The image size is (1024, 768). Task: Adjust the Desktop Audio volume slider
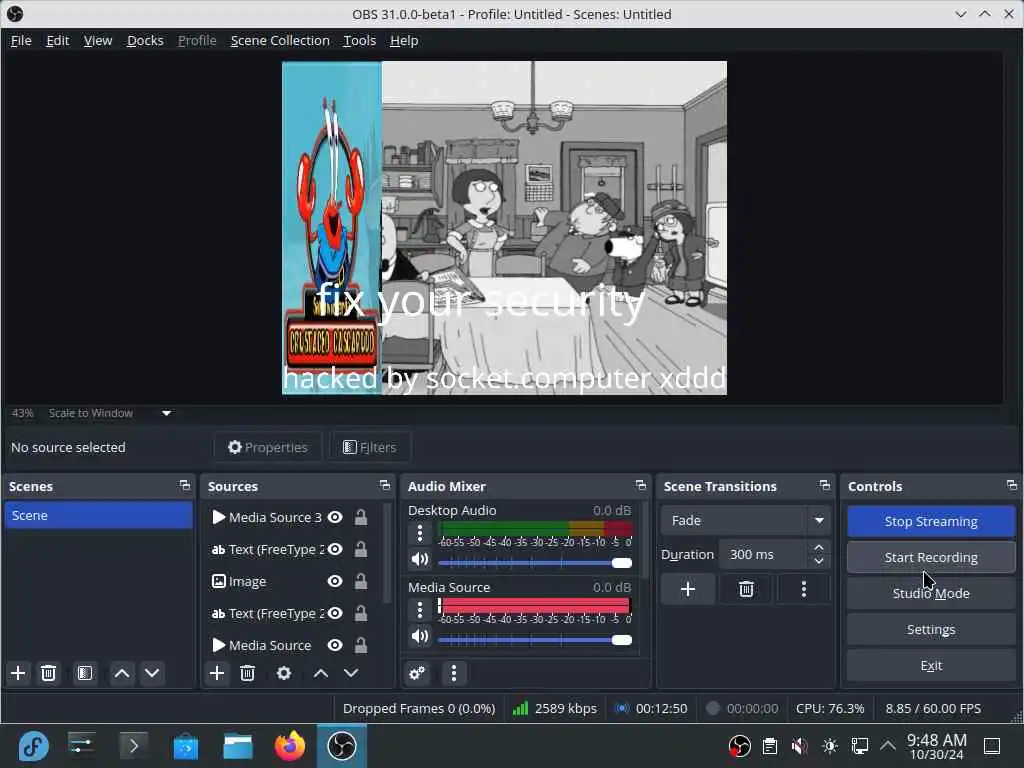(x=535, y=562)
